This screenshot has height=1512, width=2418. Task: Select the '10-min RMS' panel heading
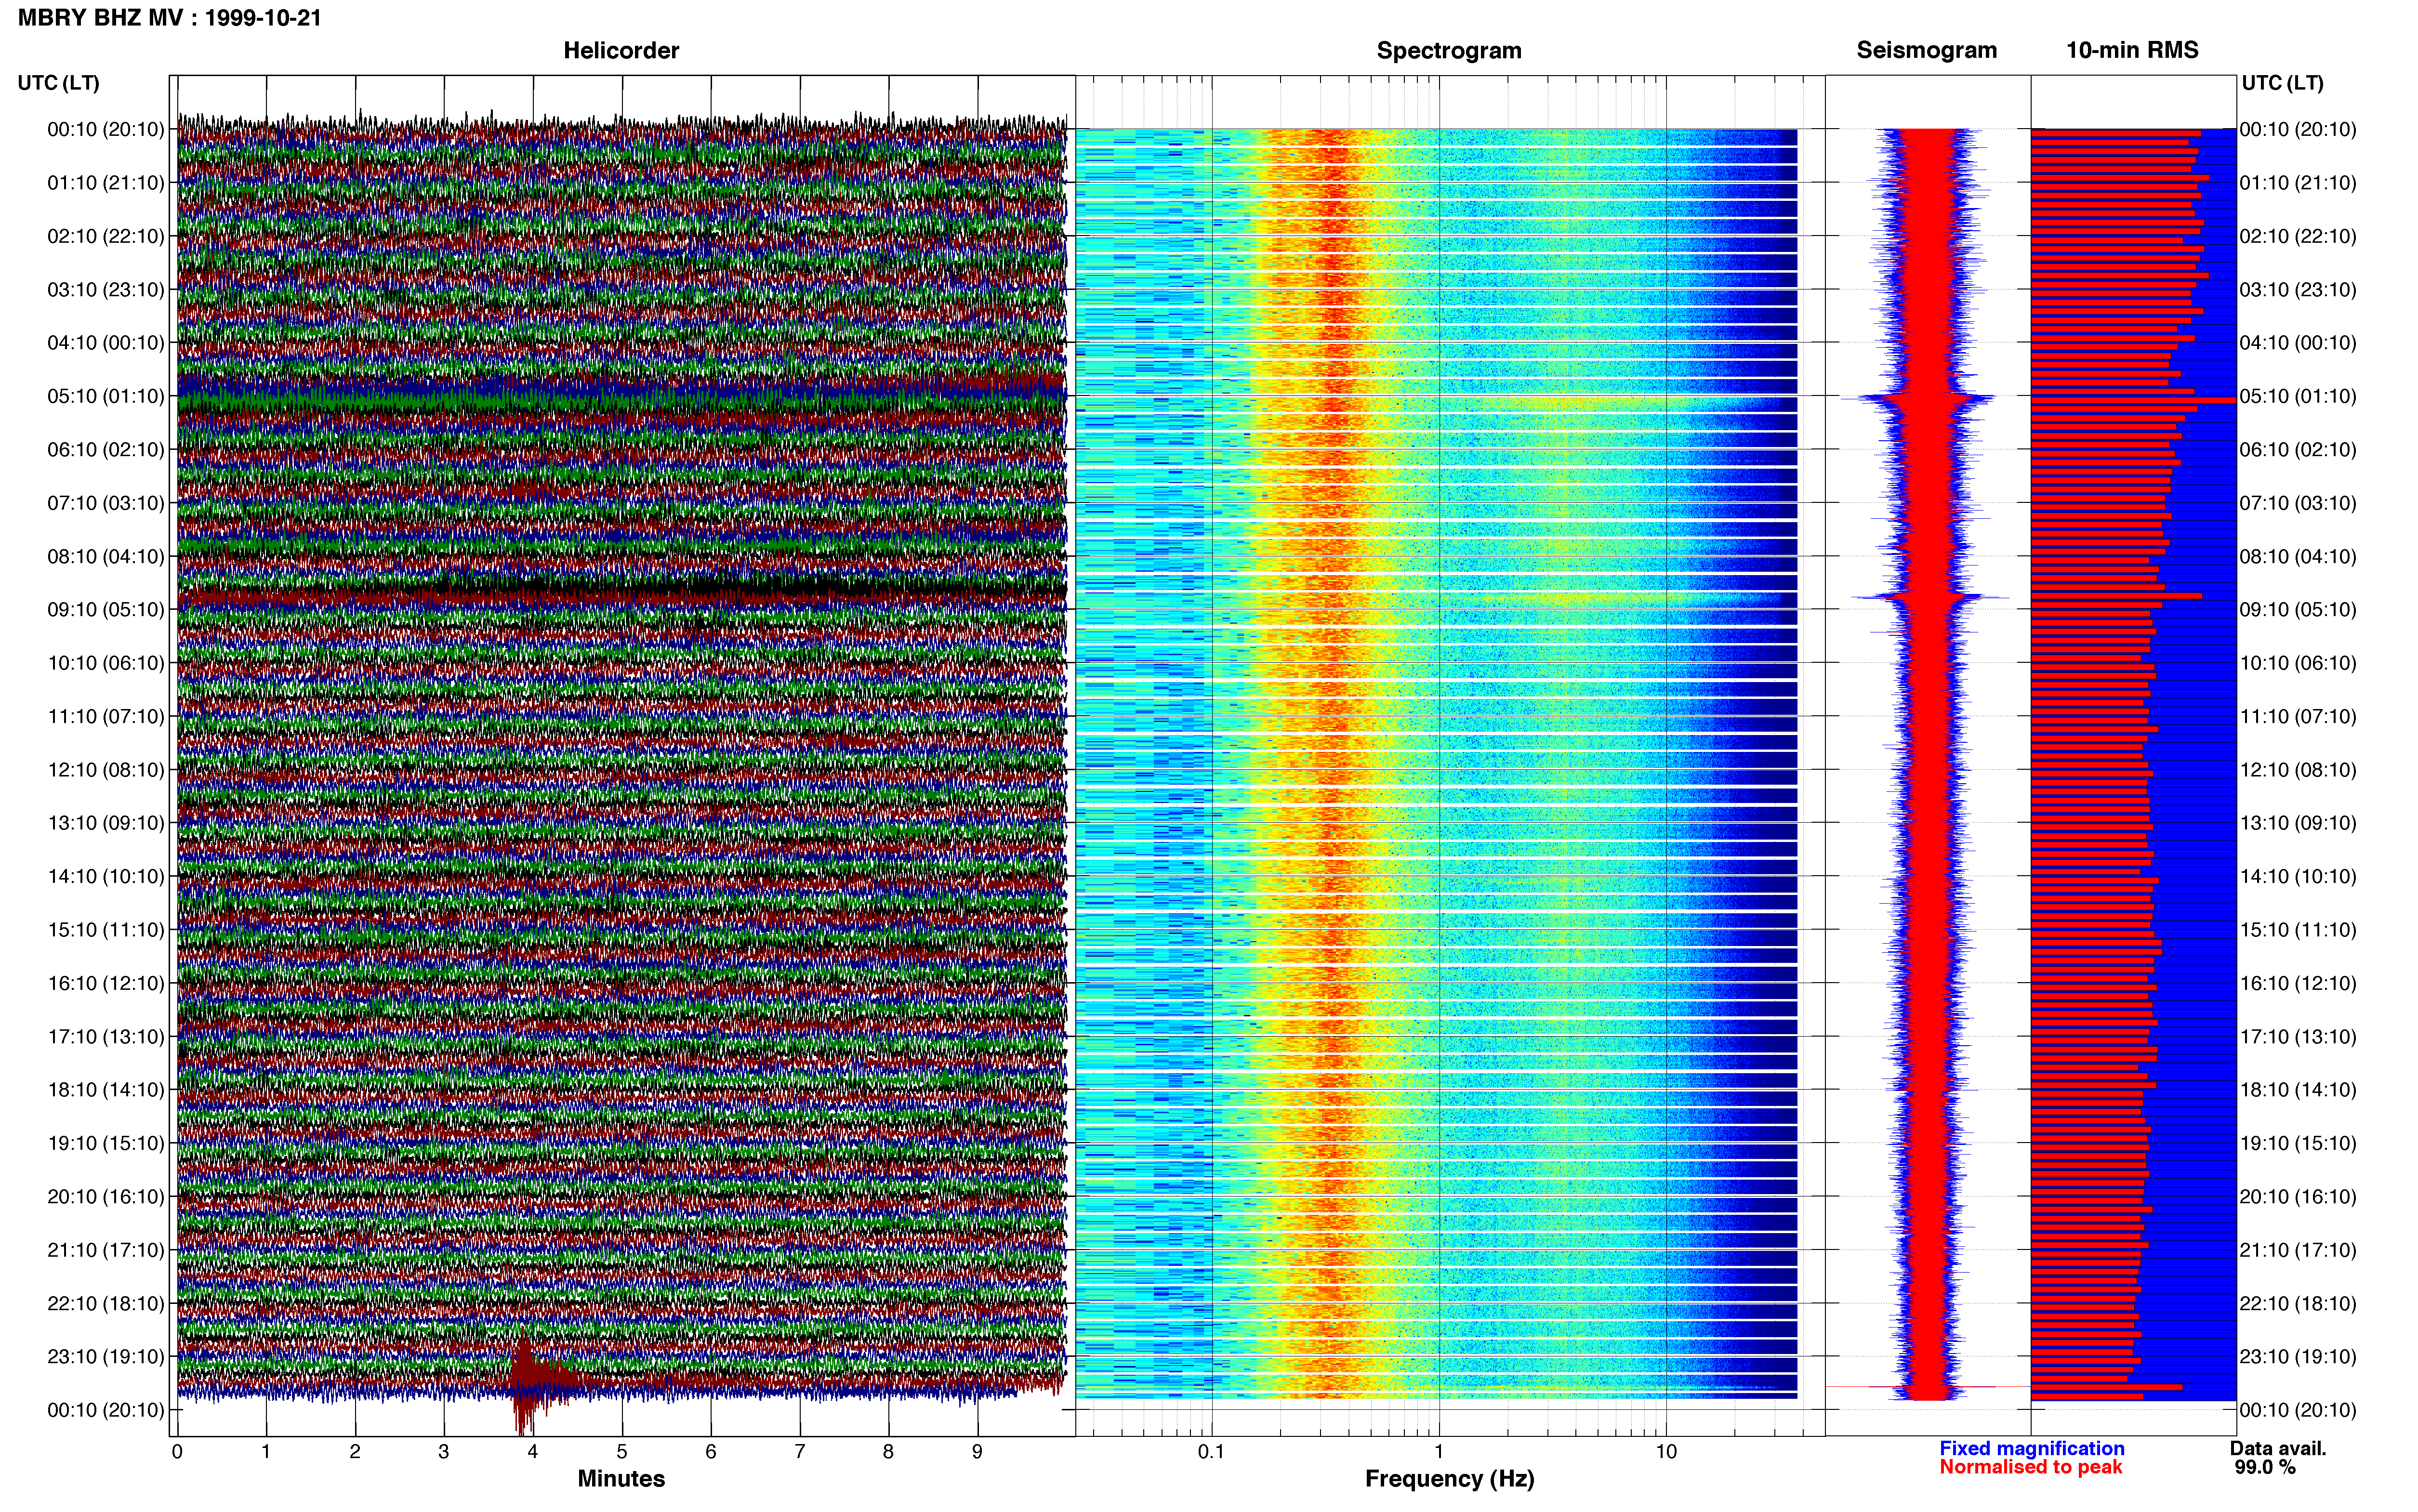2132,50
